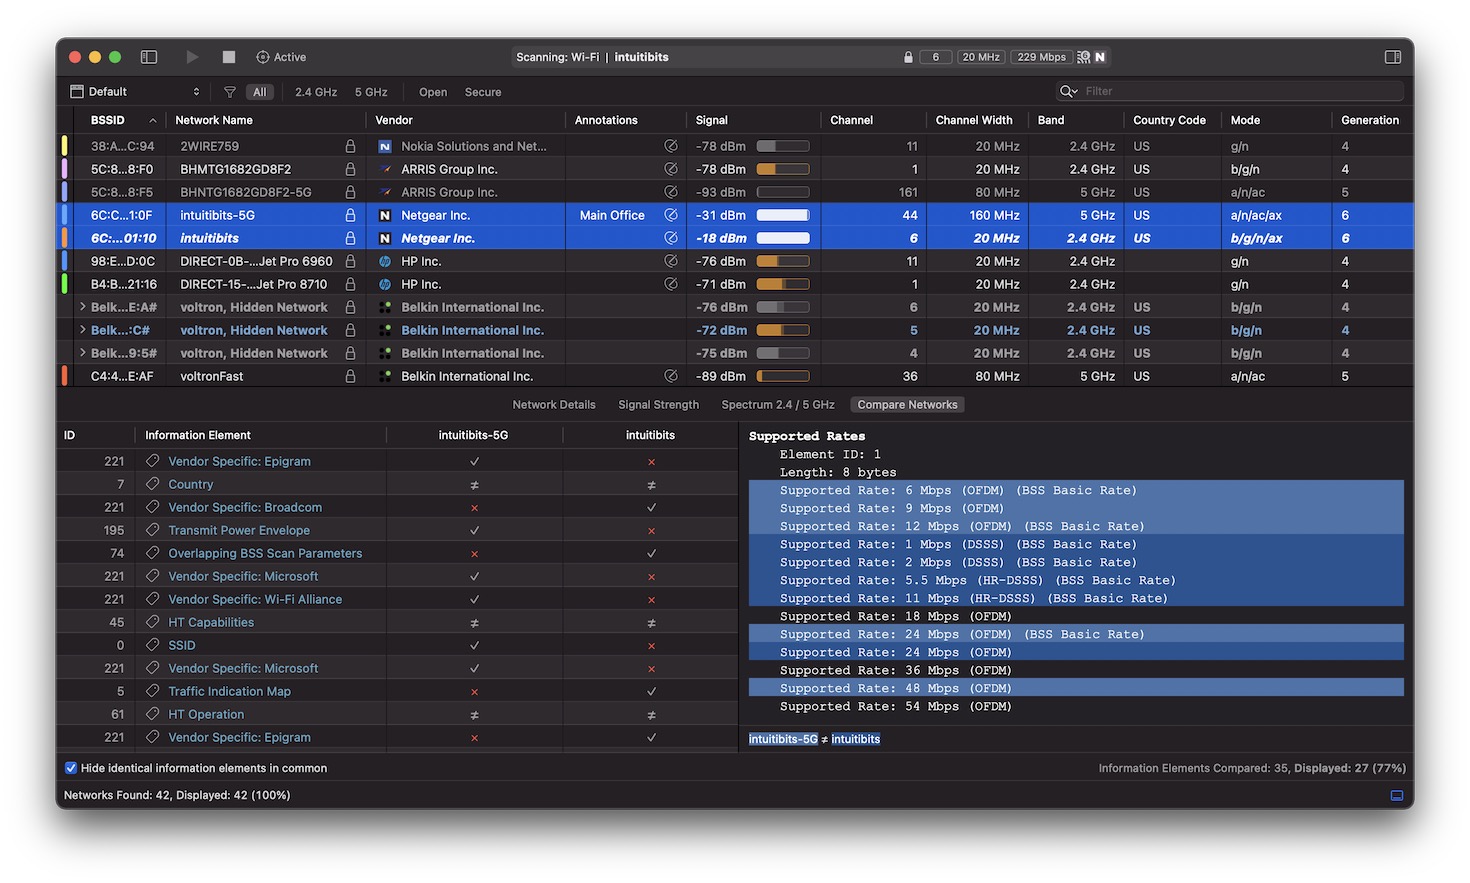The width and height of the screenshot is (1470, 883).
Task: Click the annotation icon in 2WIRE759 row
Action: tap(671, 146)
